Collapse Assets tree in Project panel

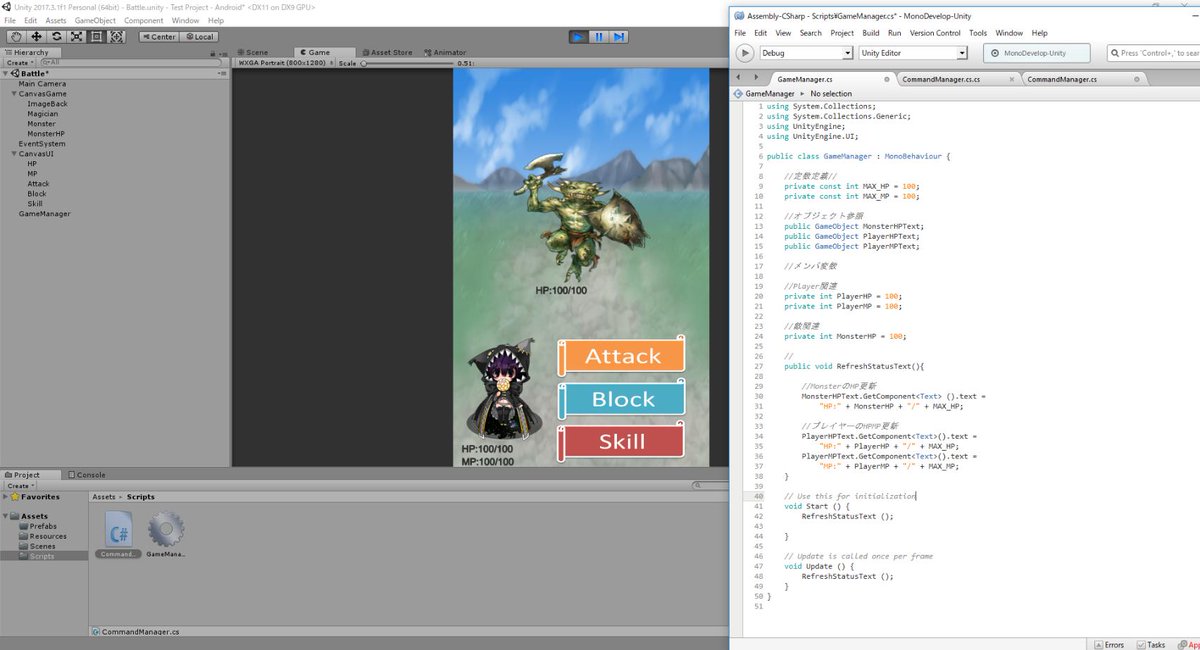5,516
